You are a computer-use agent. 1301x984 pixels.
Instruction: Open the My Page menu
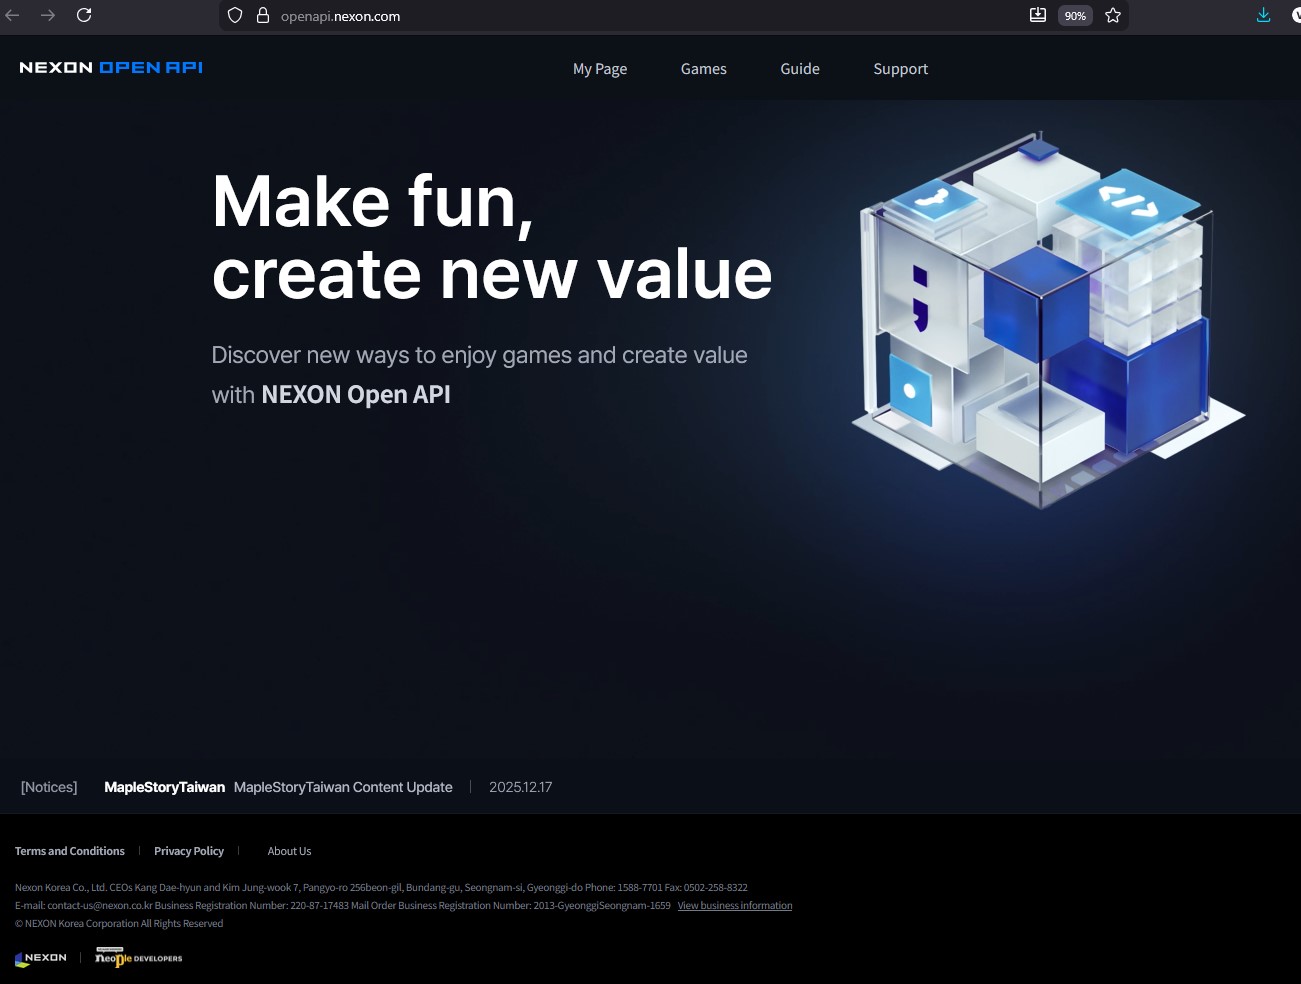pyautogui.click(x=600, y=69)
